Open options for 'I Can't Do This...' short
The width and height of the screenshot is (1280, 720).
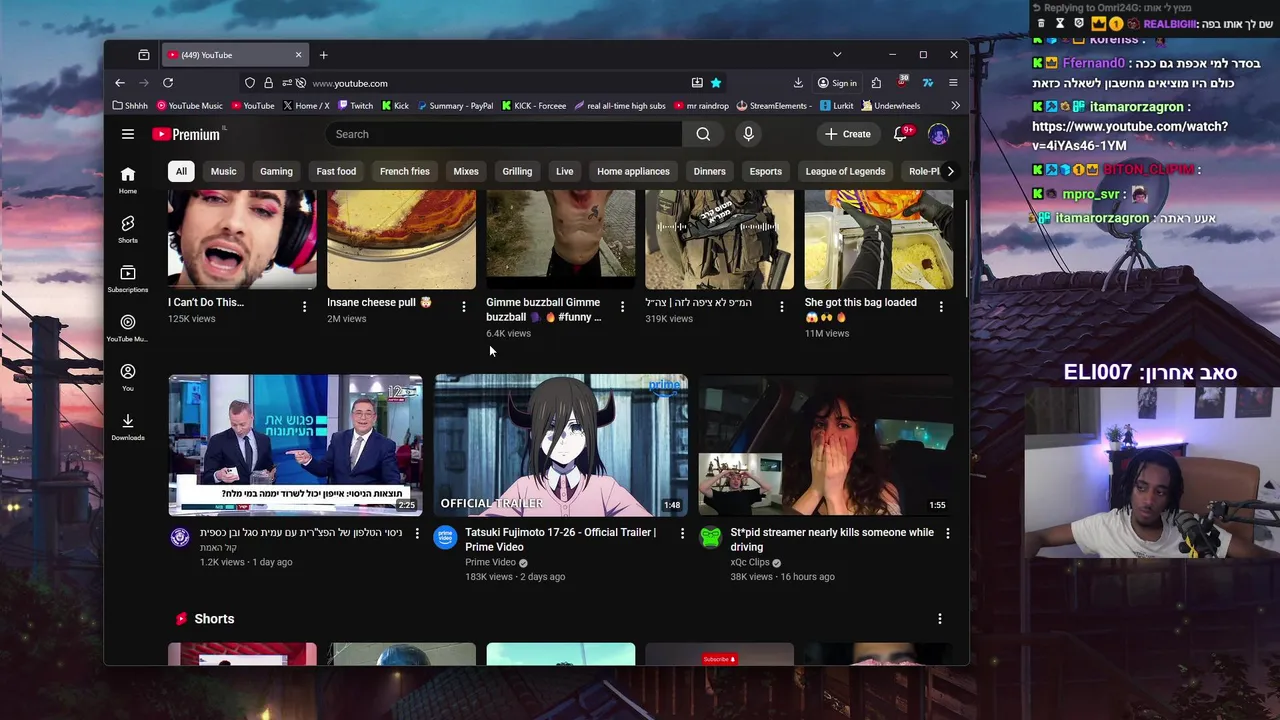[304, 307]
